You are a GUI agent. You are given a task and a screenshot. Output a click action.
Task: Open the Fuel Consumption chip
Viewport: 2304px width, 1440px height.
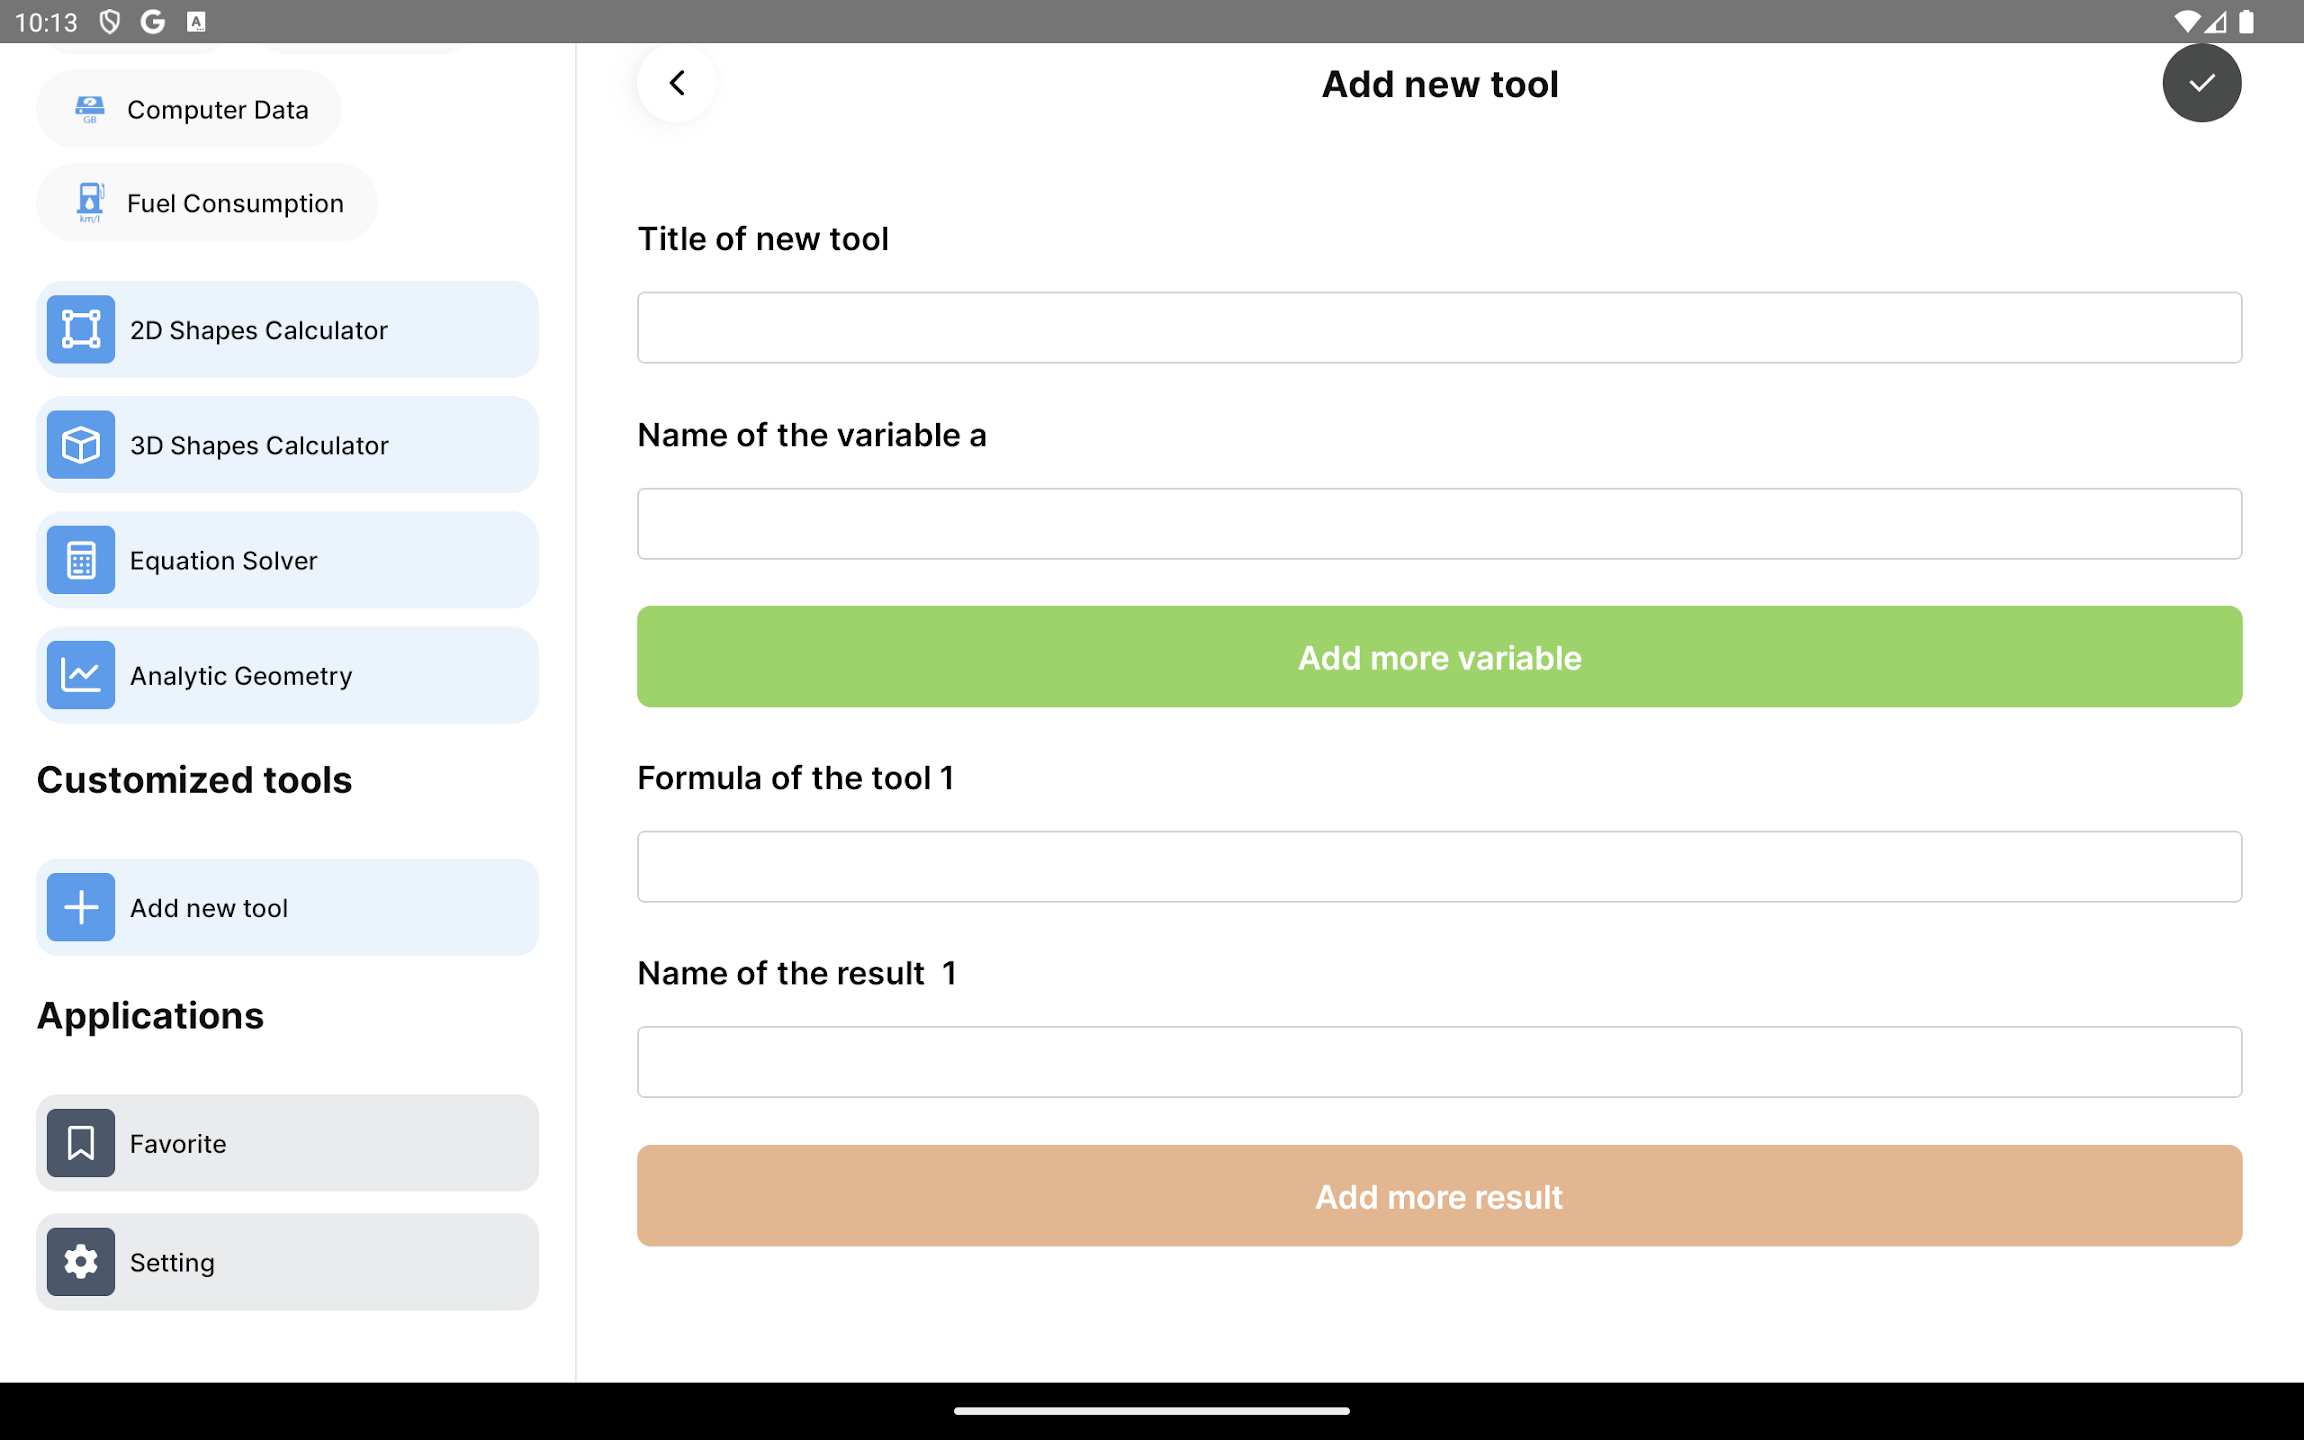click(207, 202)
